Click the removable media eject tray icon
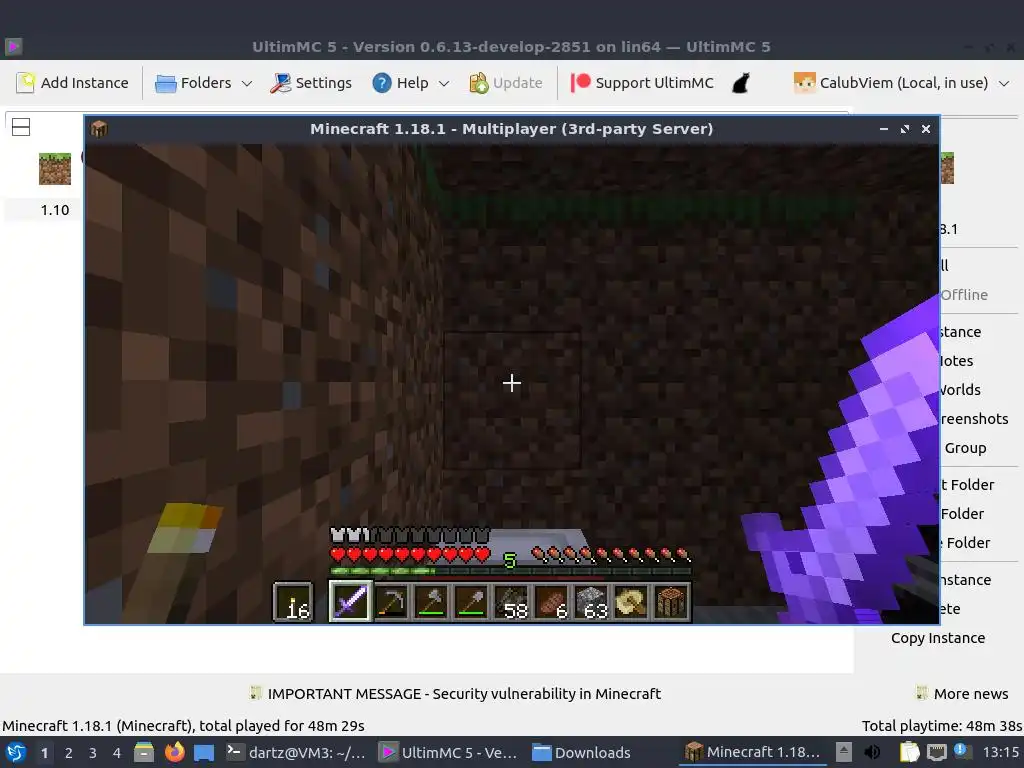 point(844,752)
